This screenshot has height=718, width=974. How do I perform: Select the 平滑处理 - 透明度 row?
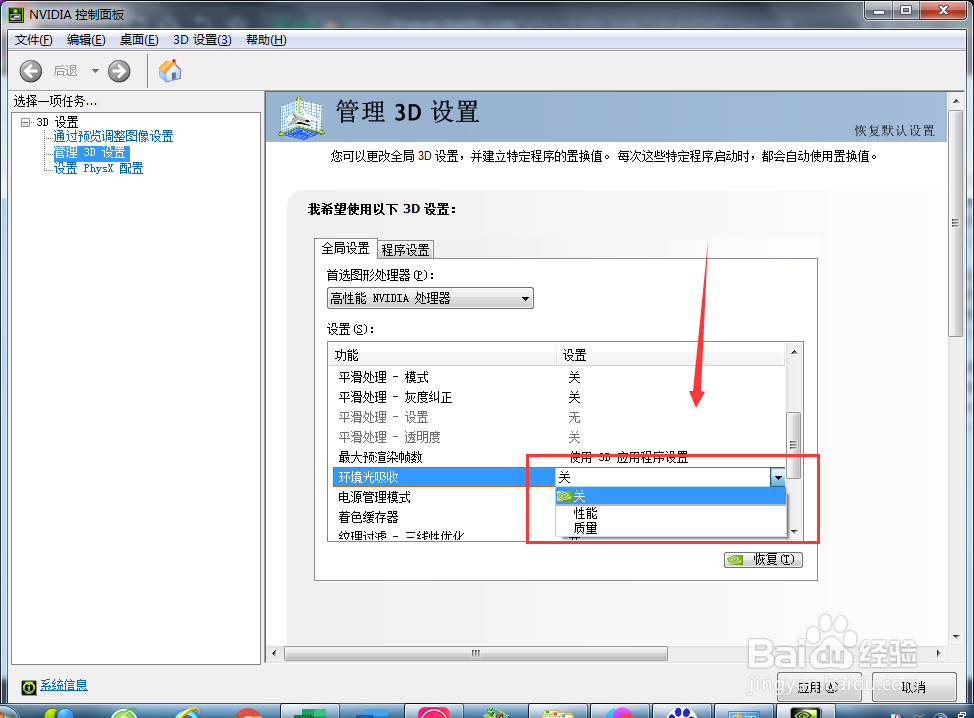[x=559, y=437]
